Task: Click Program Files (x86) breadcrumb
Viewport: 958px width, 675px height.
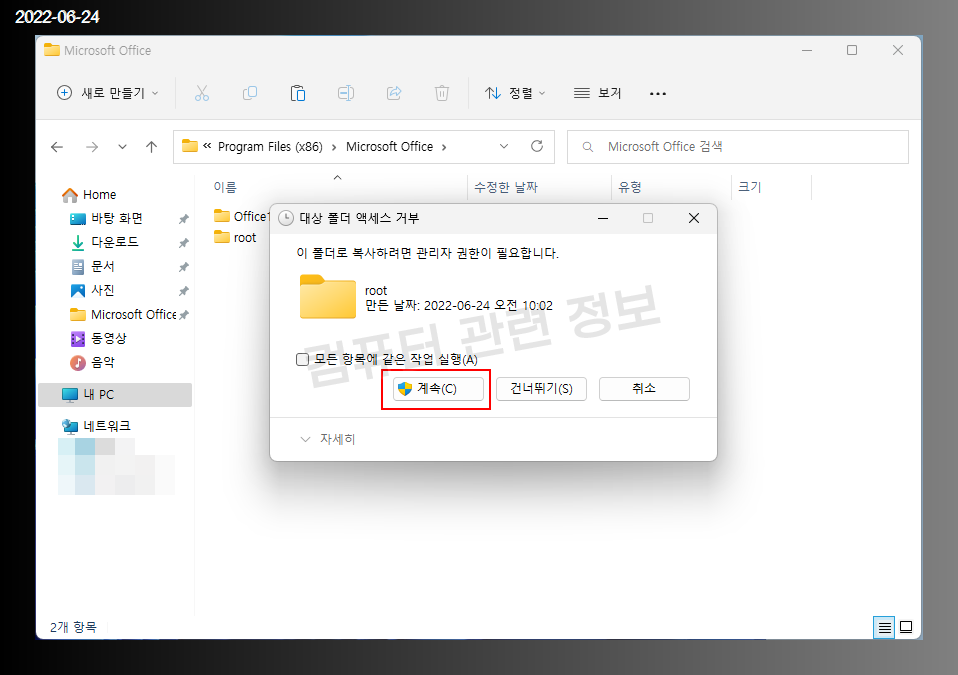Action: pyautogui.click(x=270, y=147)
